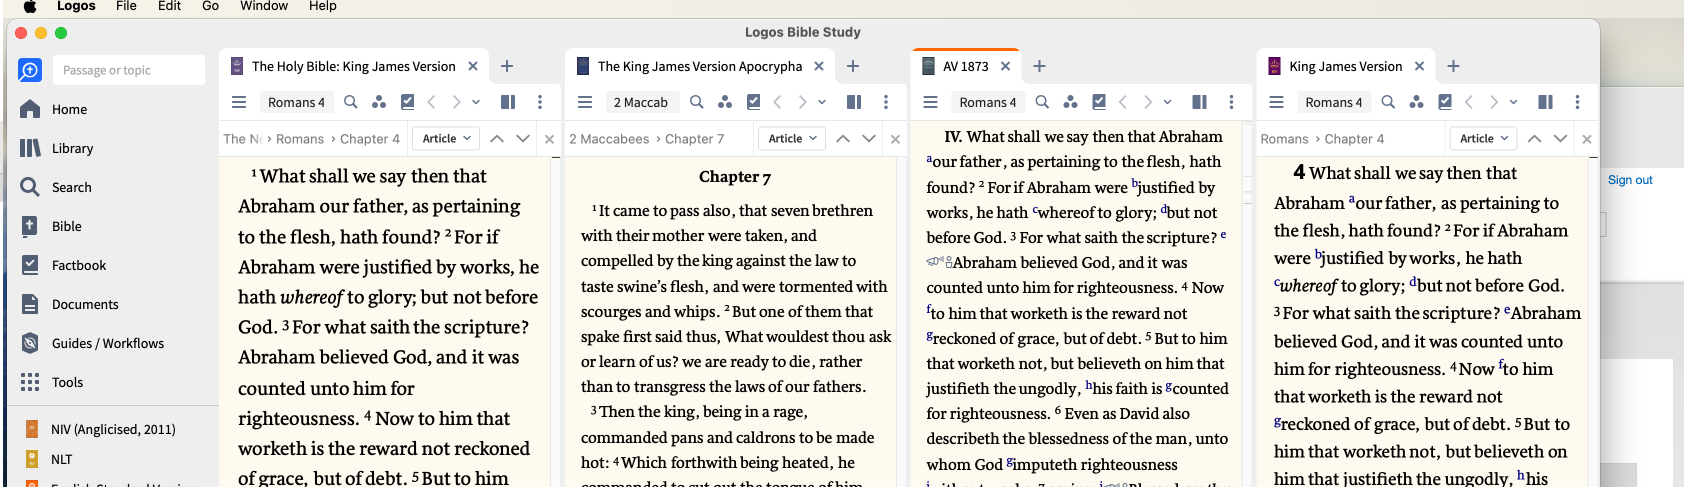
Task: Open the Window menu in menu bar
Action: click(x=264, y=6)
